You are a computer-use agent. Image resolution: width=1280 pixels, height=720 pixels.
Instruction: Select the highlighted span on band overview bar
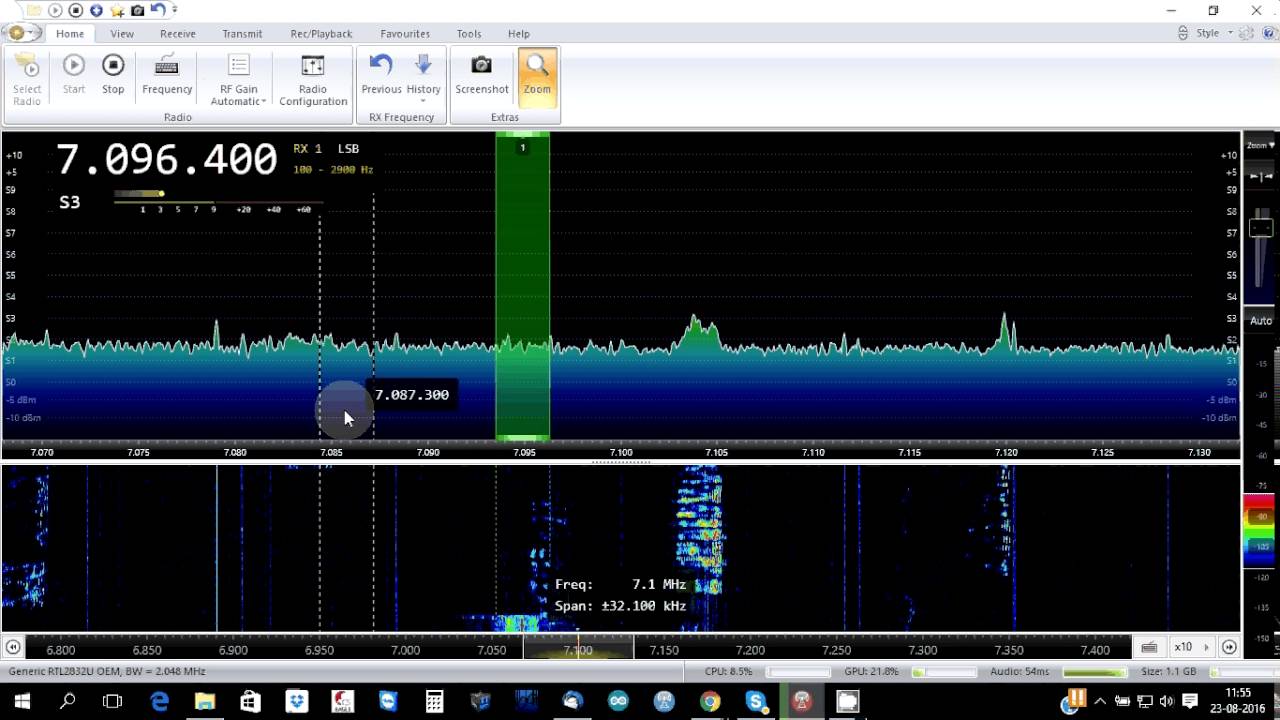[578, 649]
